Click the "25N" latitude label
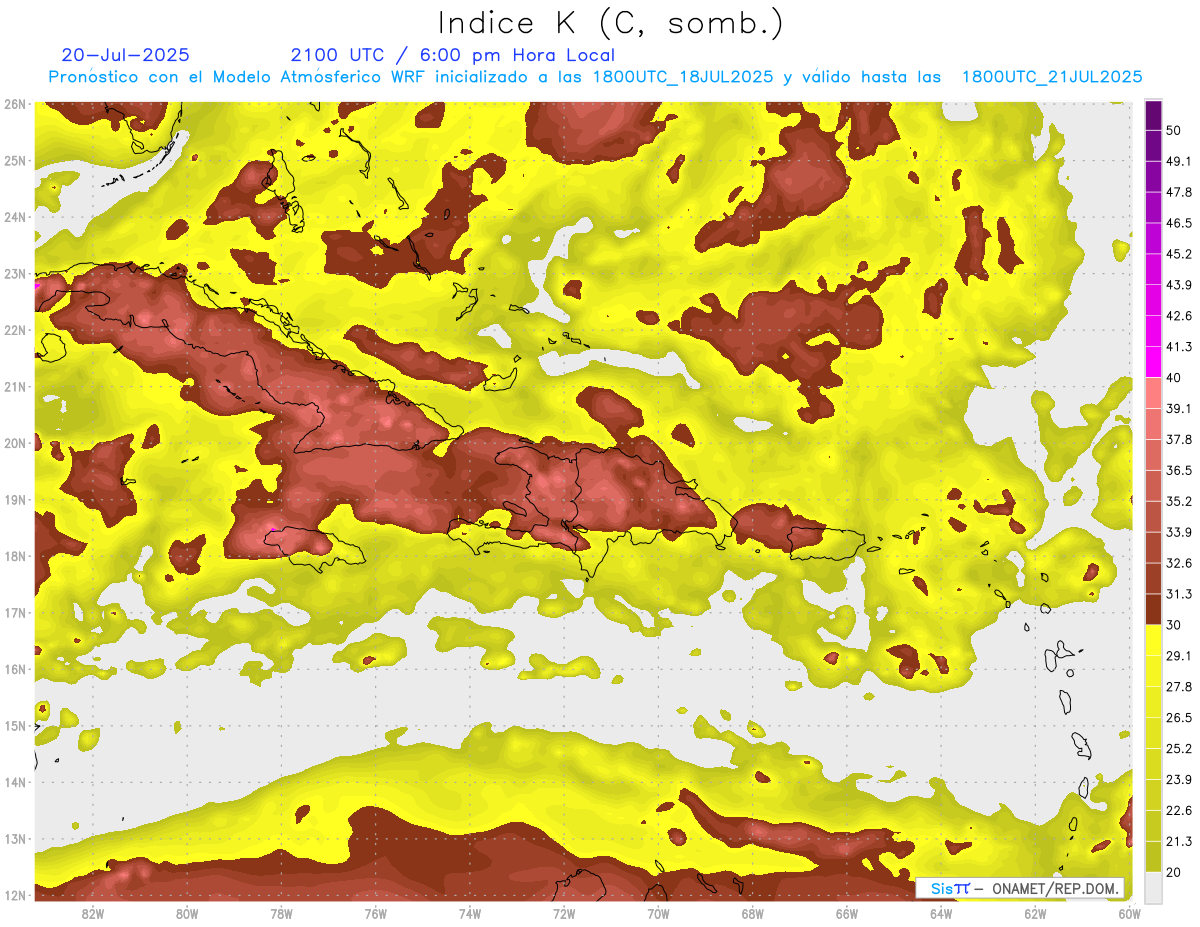The width and height of the screenshot is (1200, 927). point(15,160)
